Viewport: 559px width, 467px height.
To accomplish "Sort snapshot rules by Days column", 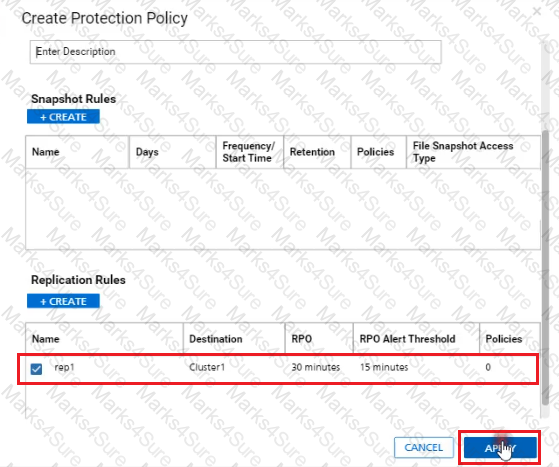I will click(147, 152).
